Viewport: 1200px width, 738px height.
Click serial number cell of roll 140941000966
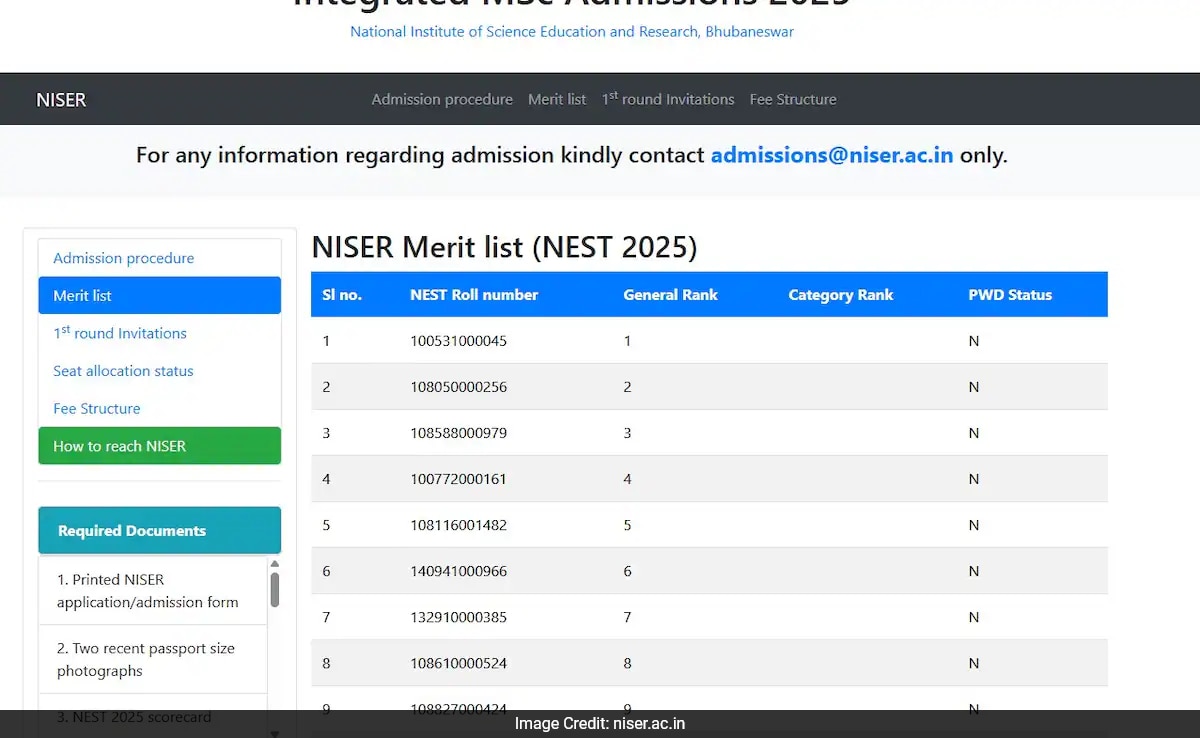pyautogui.click(x=326, y=571)
